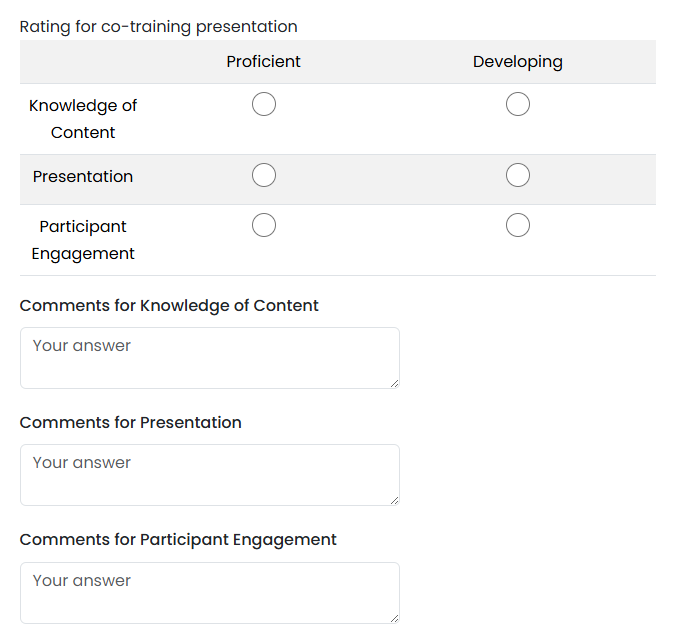Click the Presentation row label in table
This screenshot has height=635, width=674.
tap(83, 177)
